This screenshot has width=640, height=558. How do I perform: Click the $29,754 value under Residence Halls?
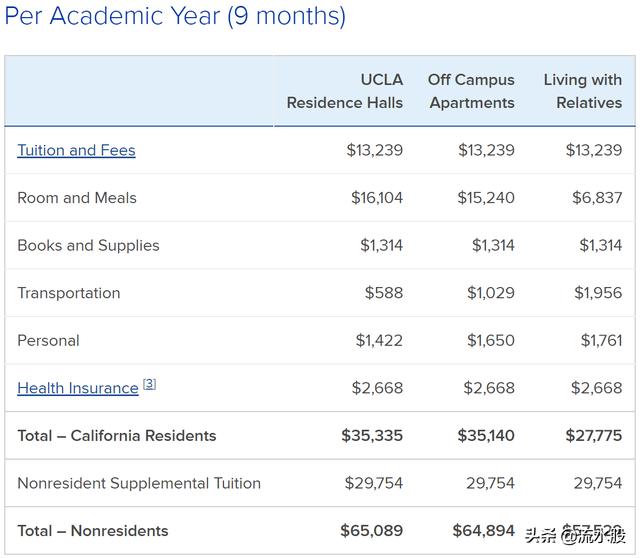point(374,483)
